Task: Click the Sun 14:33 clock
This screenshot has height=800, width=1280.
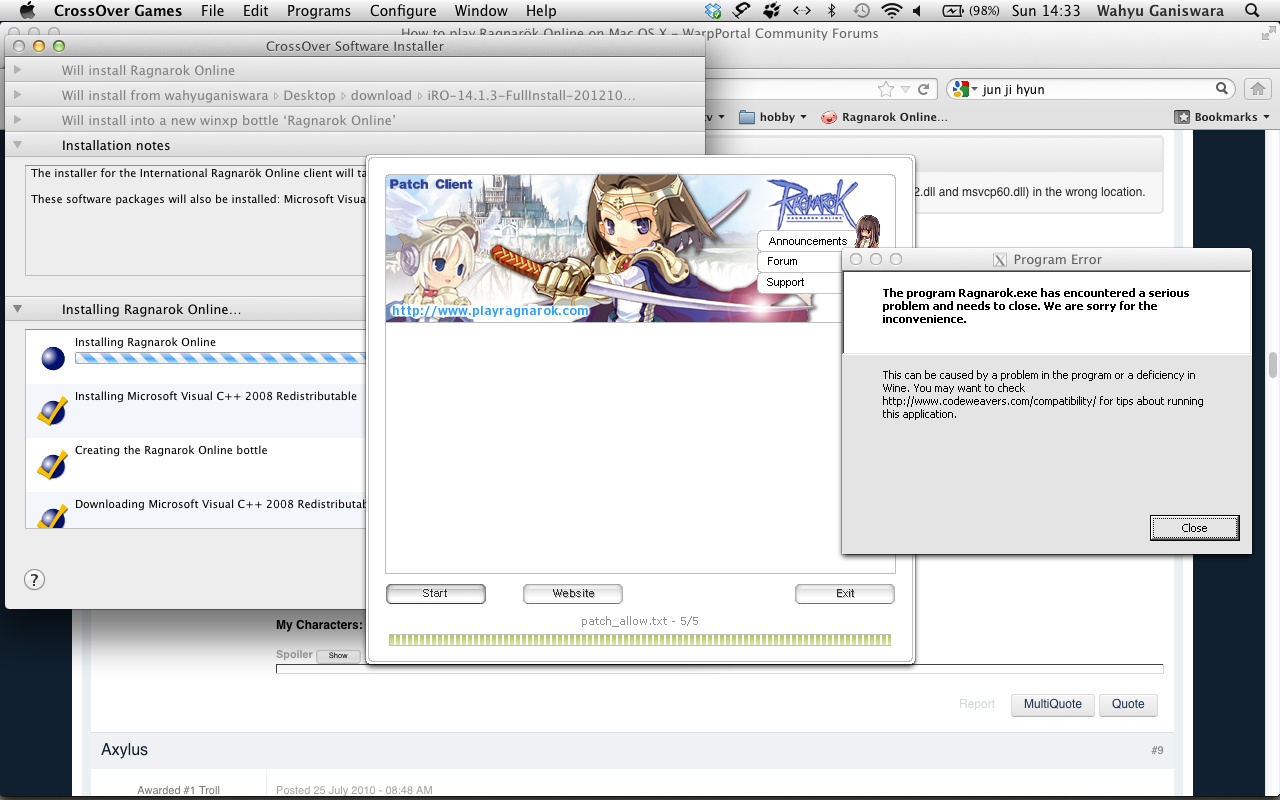Action: 1045,11
